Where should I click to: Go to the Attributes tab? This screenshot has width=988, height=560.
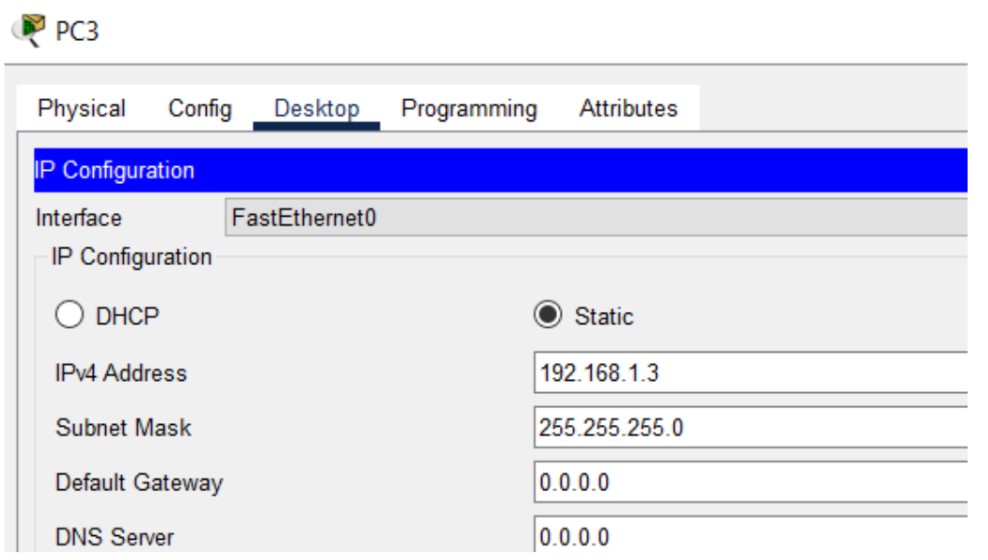point(628,108)
